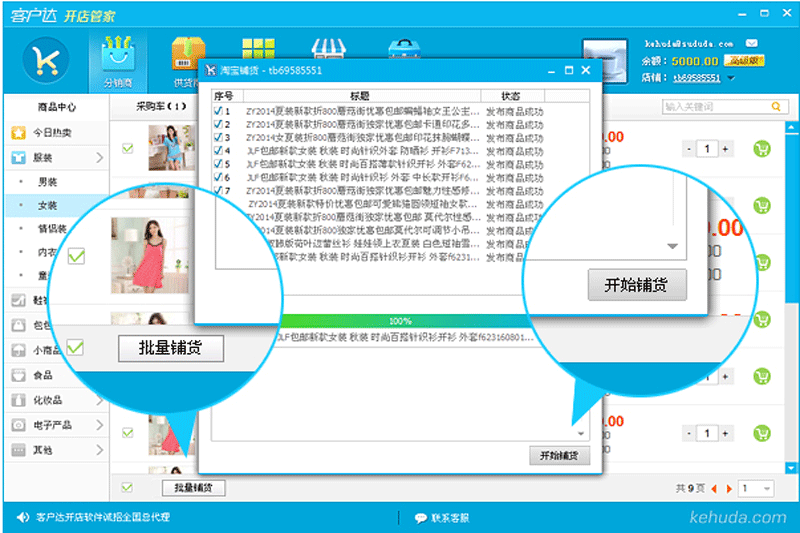Screen dimensions: 800x533
Task: Go to next page with right orange arrow
Action: (x=729, y=489)
